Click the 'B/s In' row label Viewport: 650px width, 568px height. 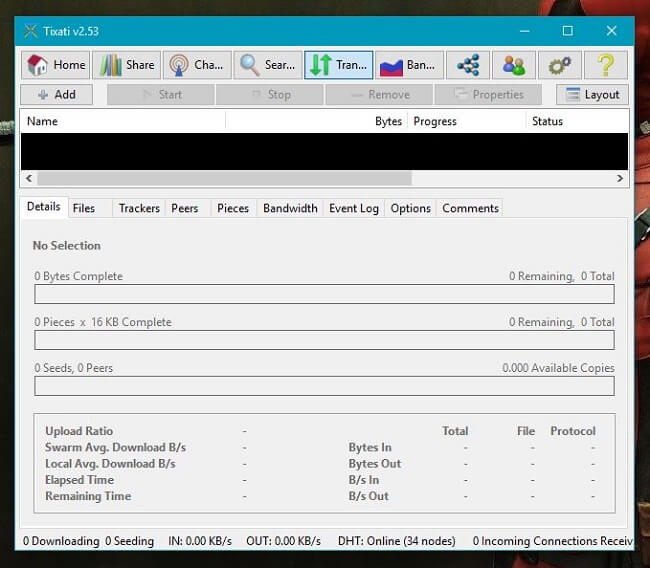(364, 480)
